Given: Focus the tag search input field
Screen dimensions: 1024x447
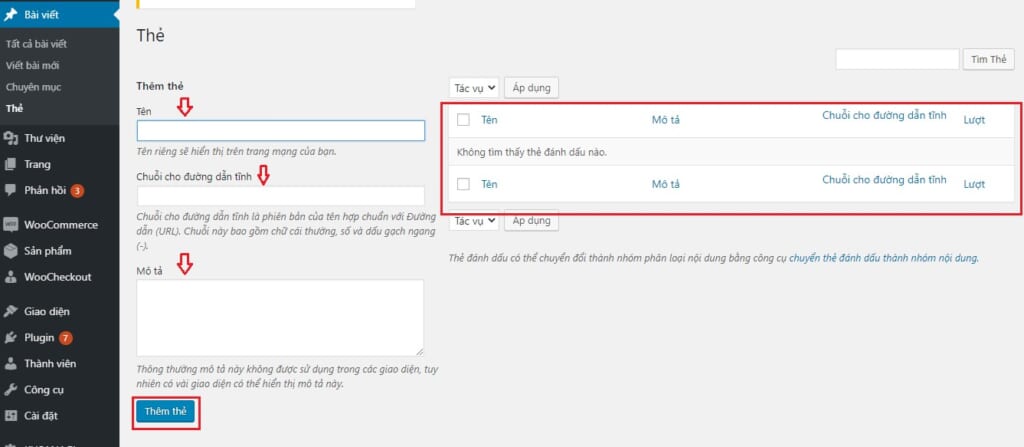Looking at the screenshot, I should [x=897, y=59].
